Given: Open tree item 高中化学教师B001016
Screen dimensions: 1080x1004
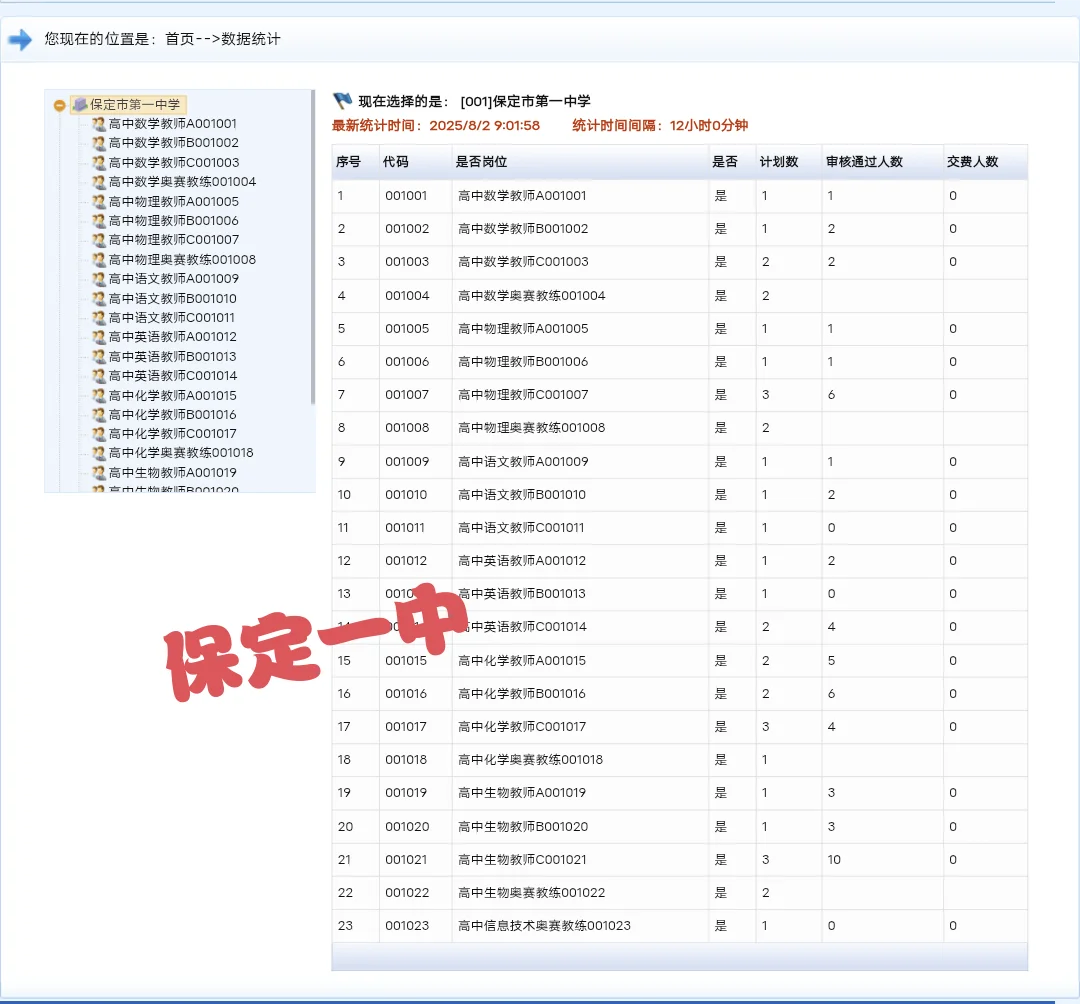Looking at the screenshot, I should (x=172, y=415).
